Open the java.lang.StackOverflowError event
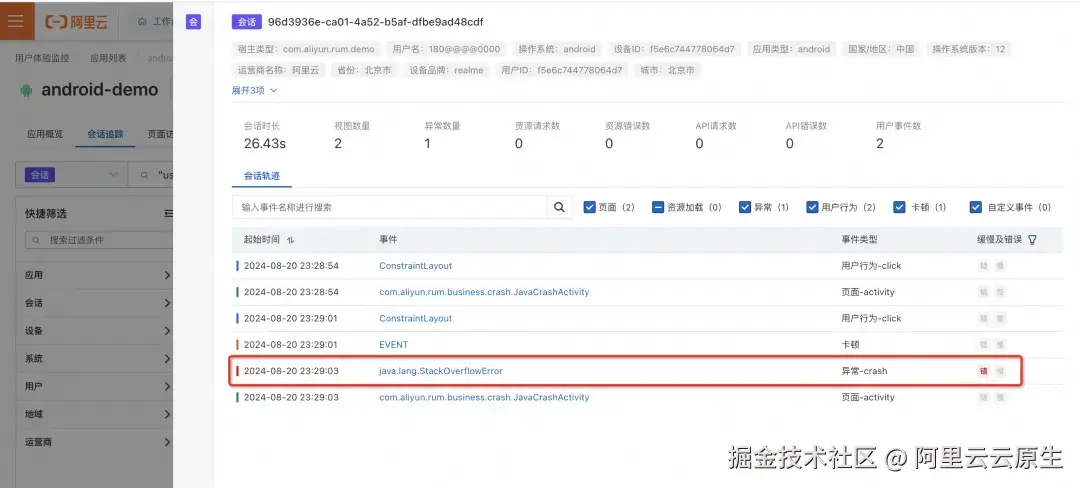The image size is (1080, 488). [x=441, y=371]
